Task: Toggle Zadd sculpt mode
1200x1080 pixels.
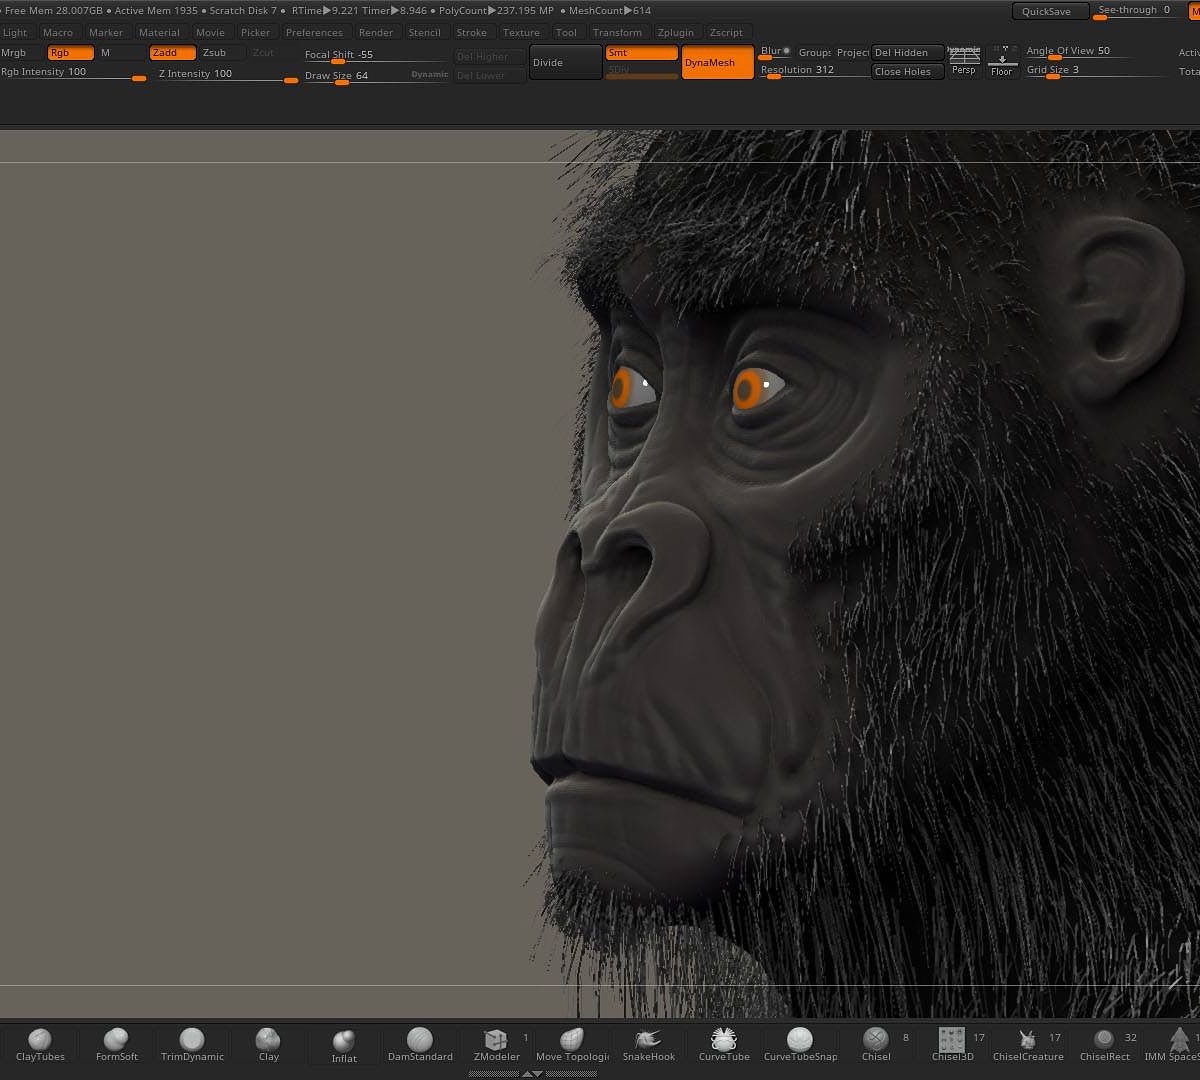Action: click(172, 53)
